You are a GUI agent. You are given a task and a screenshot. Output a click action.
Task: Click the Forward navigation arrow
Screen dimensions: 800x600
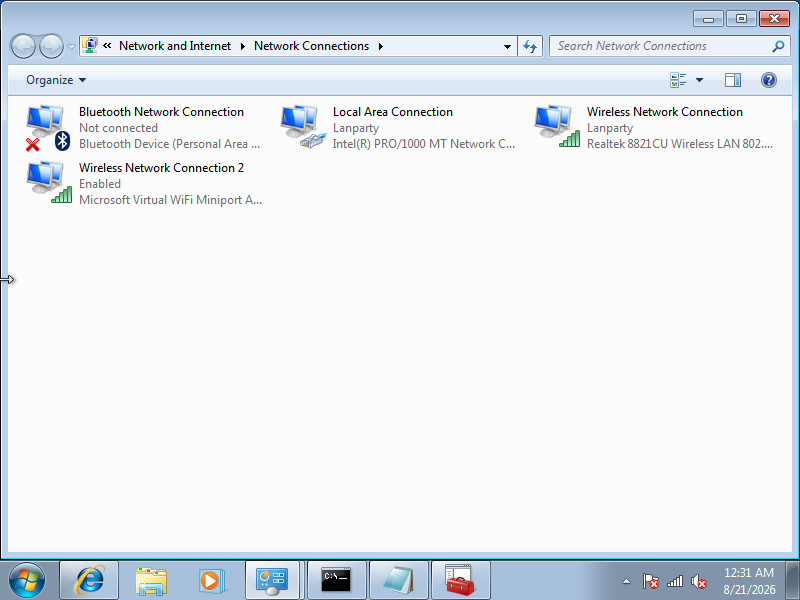(x=51, y=46)
